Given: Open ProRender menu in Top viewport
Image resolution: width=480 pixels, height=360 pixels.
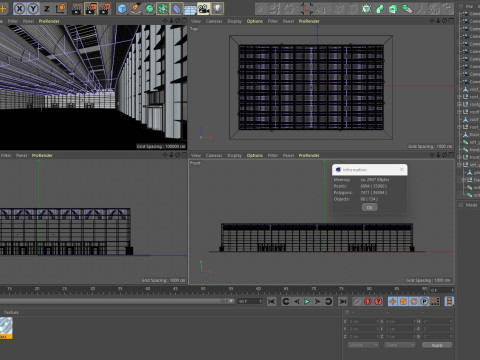Looking at the screenshot, I should pyautogui.click(x=309, y=21).
